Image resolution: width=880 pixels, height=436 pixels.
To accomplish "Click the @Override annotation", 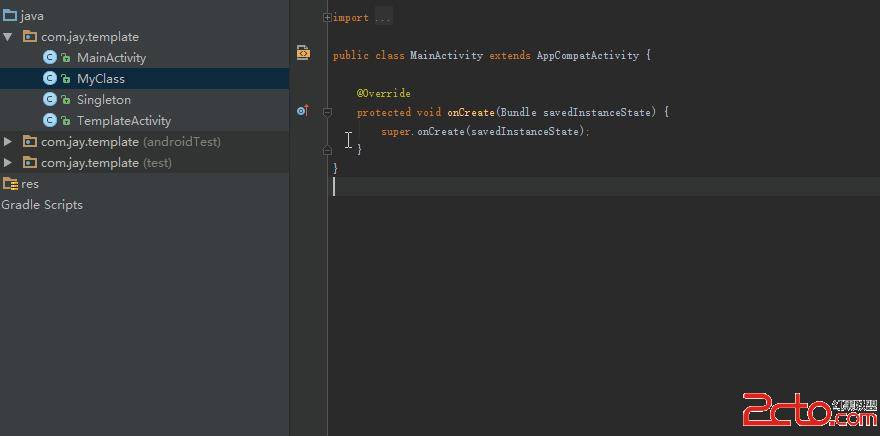I will point(383,93).
